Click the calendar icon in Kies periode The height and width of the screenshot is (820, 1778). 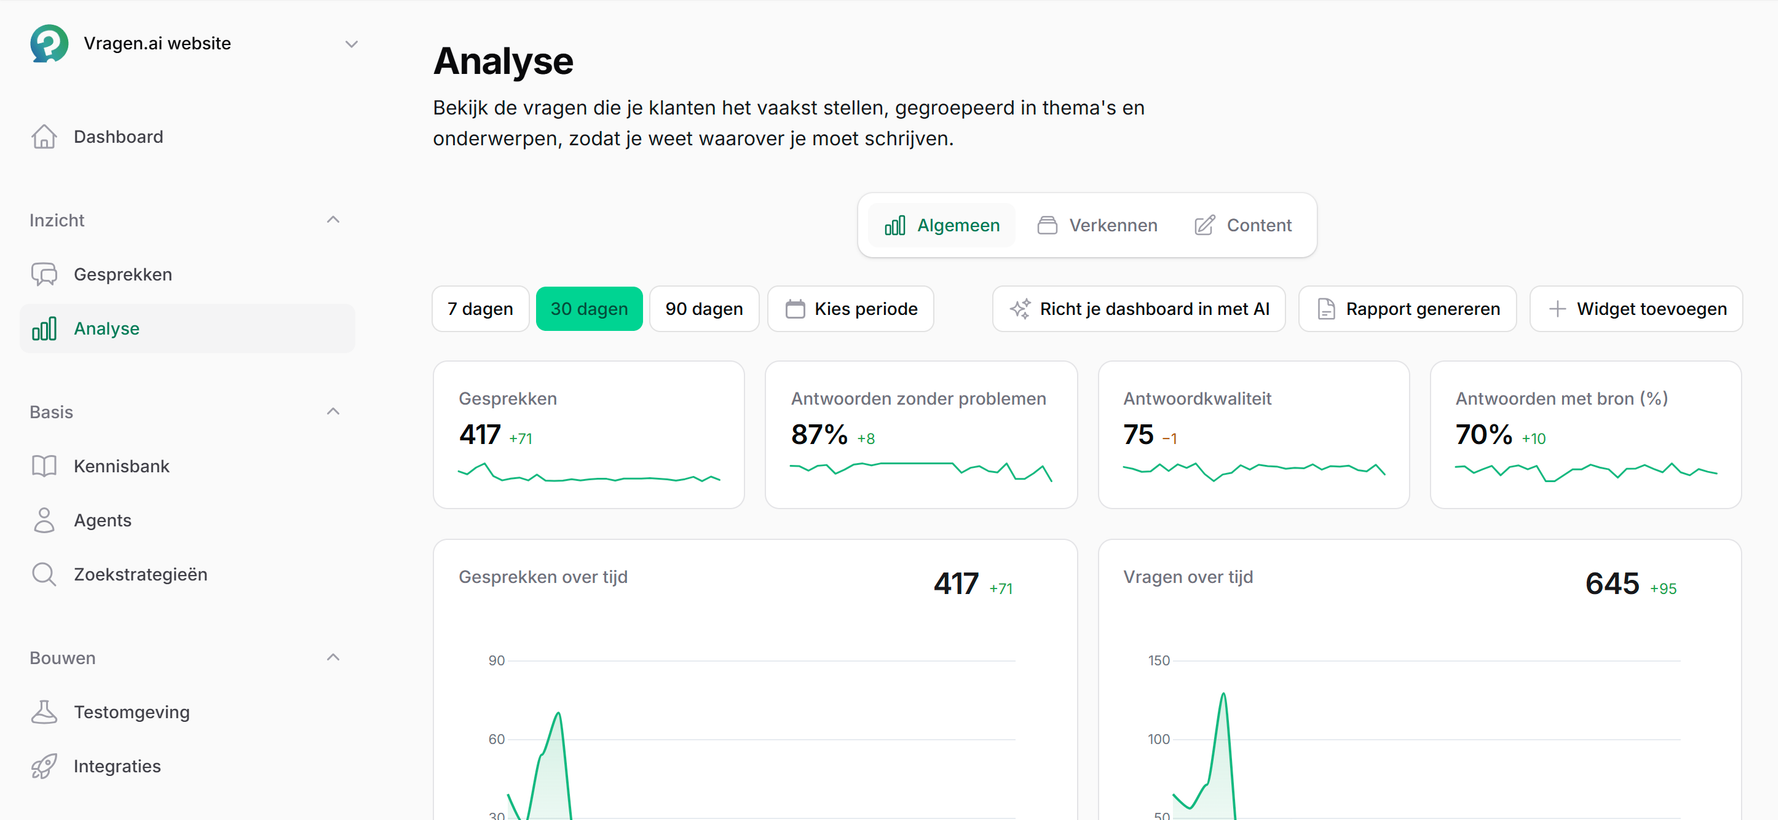795,309
